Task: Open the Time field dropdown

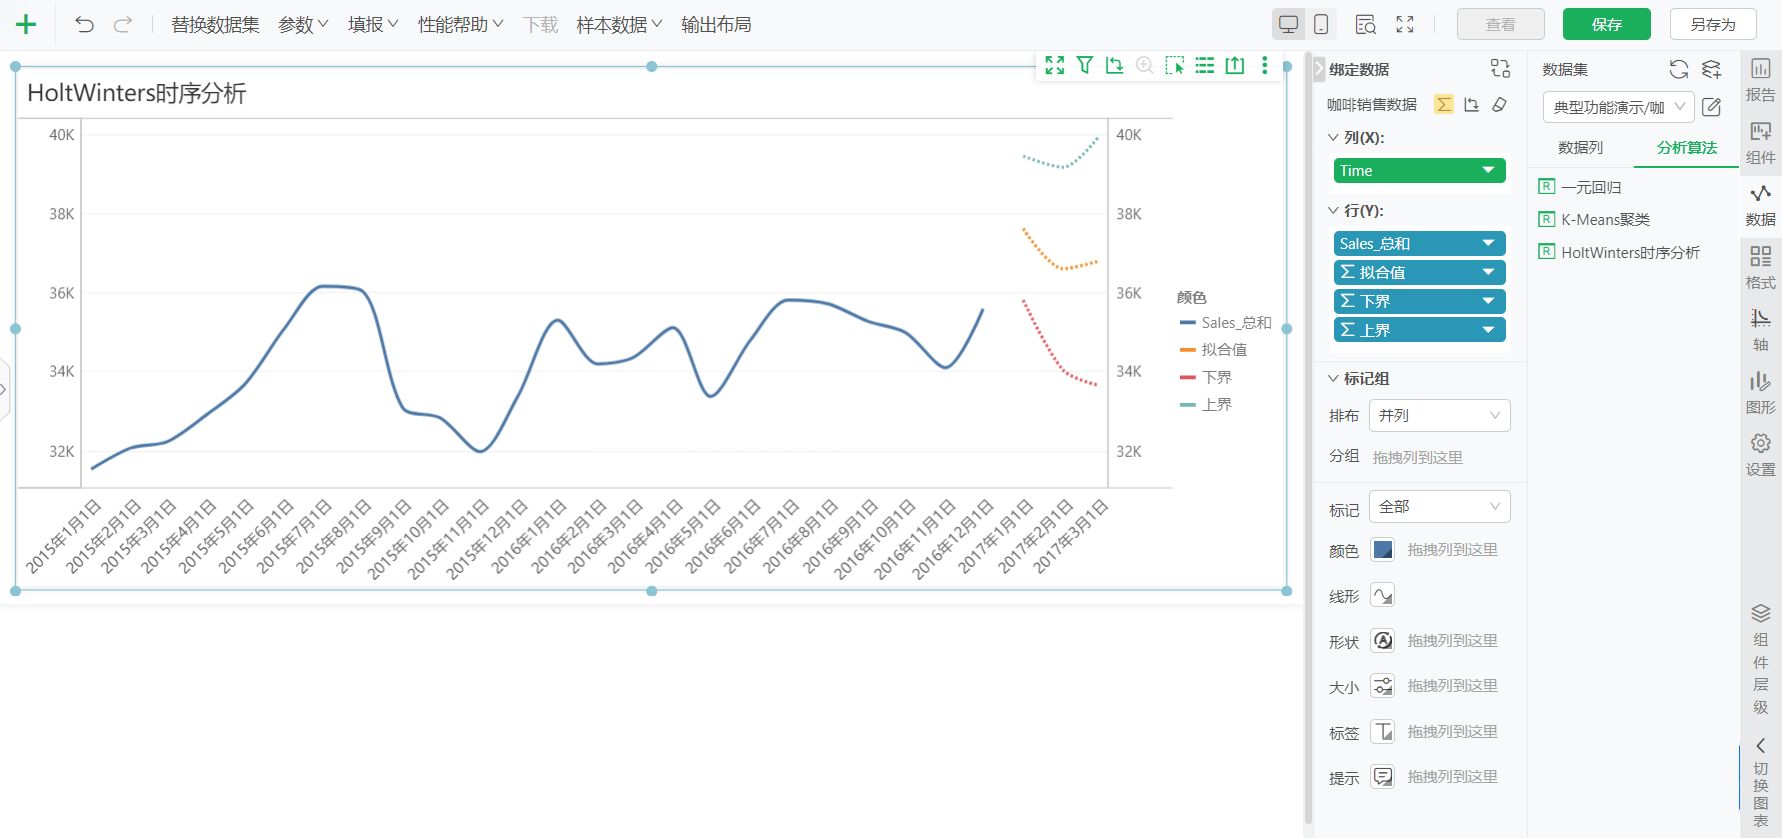Action: click(x=1488, y=170)
